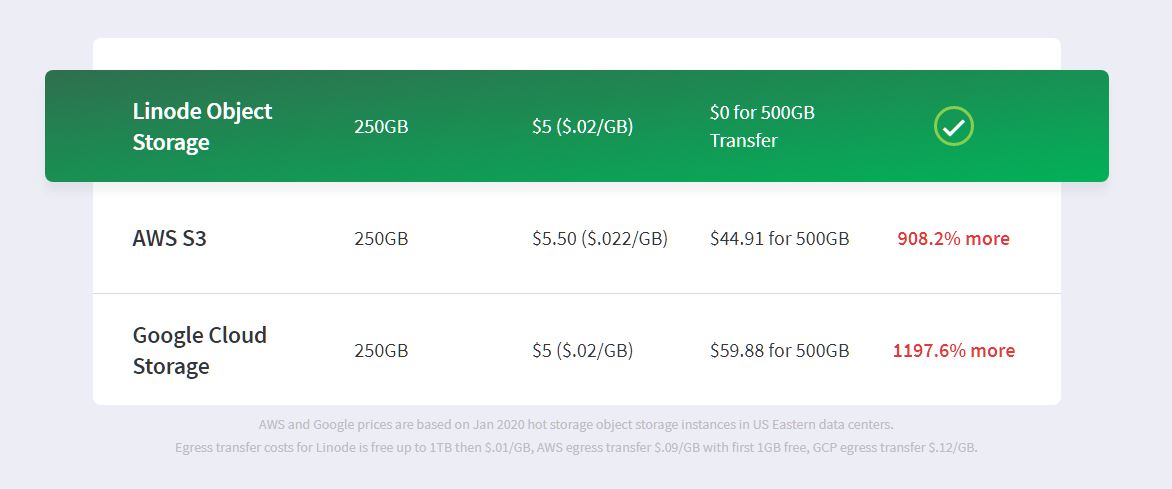Click the green highlighted Linode banner
The image size is (1172, 489).
point(576,126)
